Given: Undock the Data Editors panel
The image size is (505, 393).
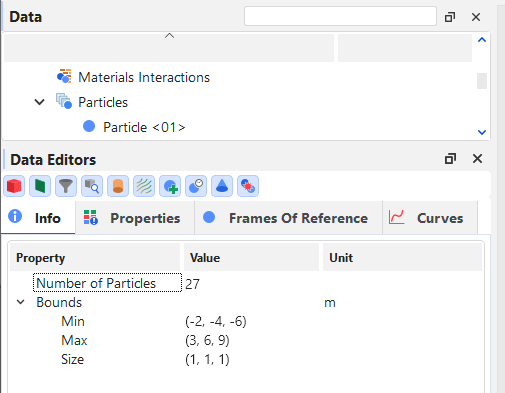Looking at the screenshot, I should tap(451, 159).
